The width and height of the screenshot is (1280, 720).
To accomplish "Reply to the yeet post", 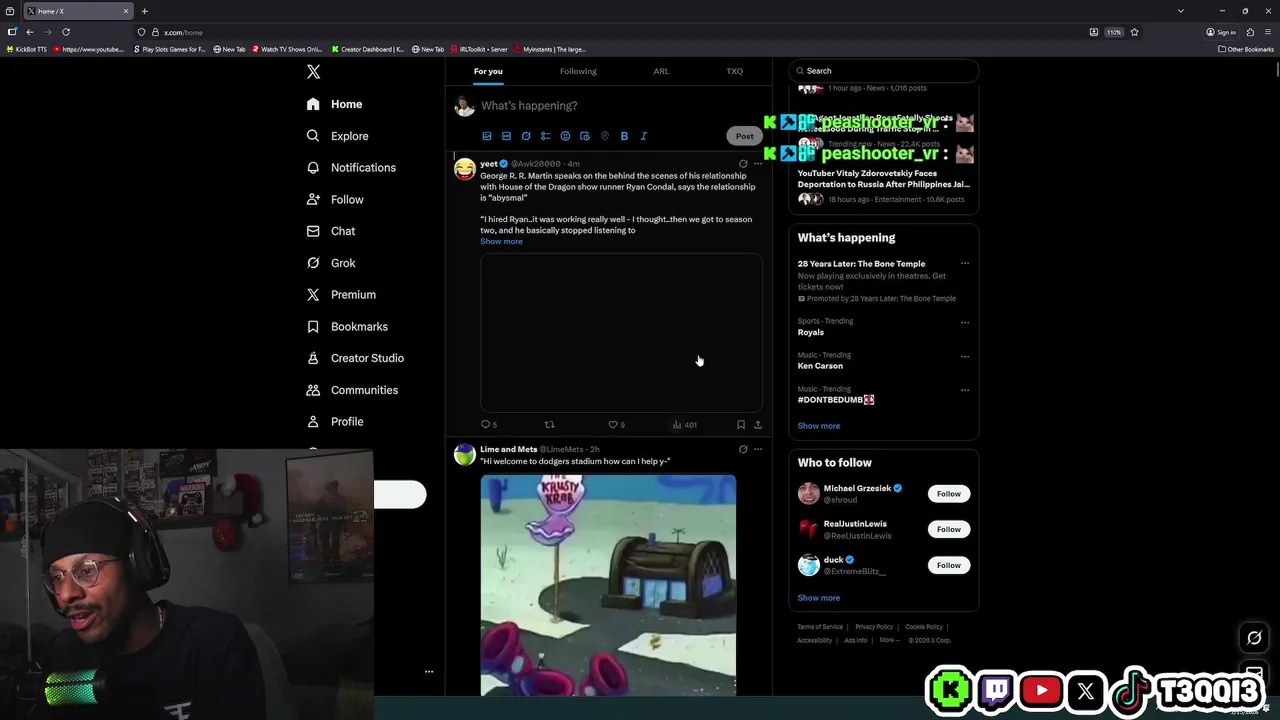I will 488,425.
